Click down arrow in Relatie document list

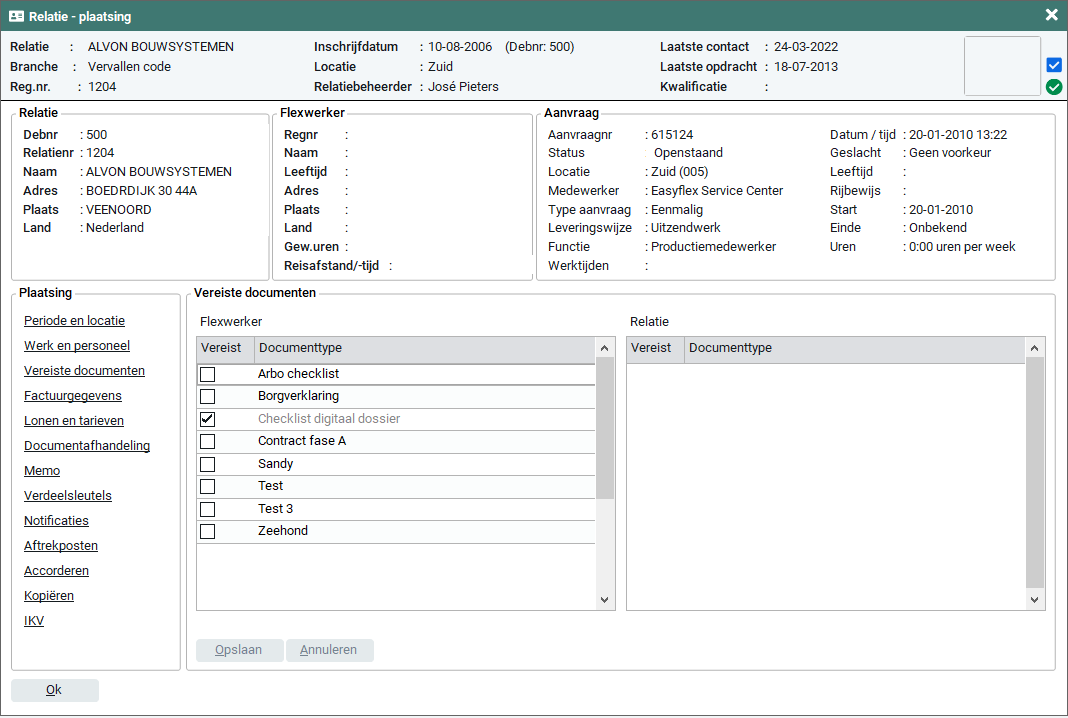point(1035,599)
